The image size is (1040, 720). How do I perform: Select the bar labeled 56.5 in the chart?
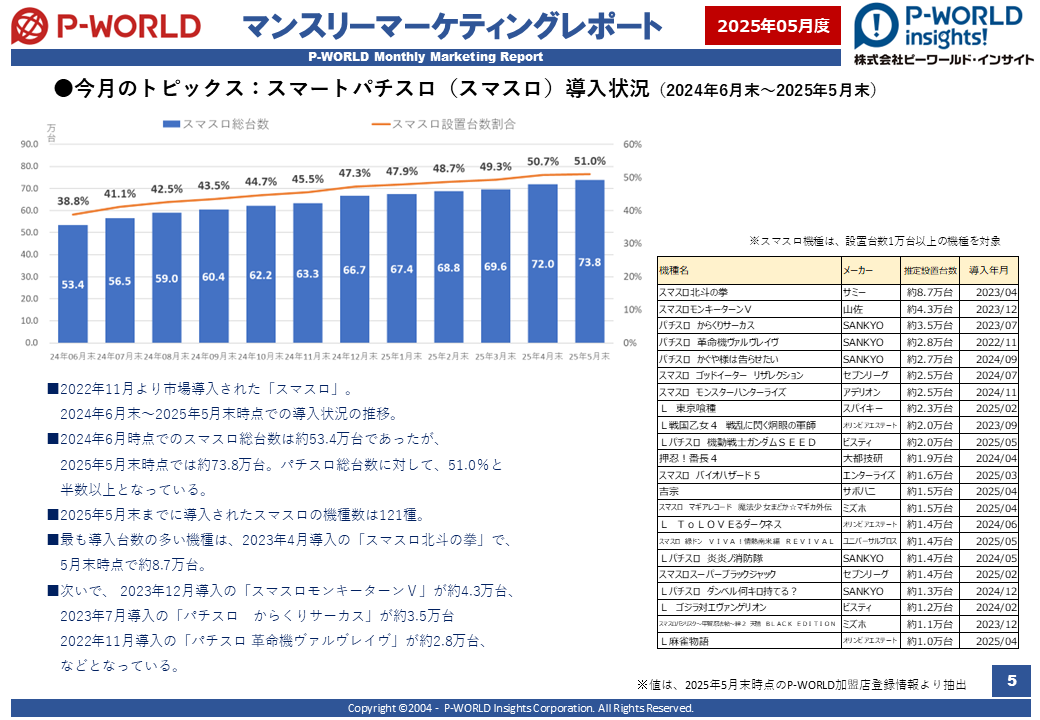coord(120,280)
